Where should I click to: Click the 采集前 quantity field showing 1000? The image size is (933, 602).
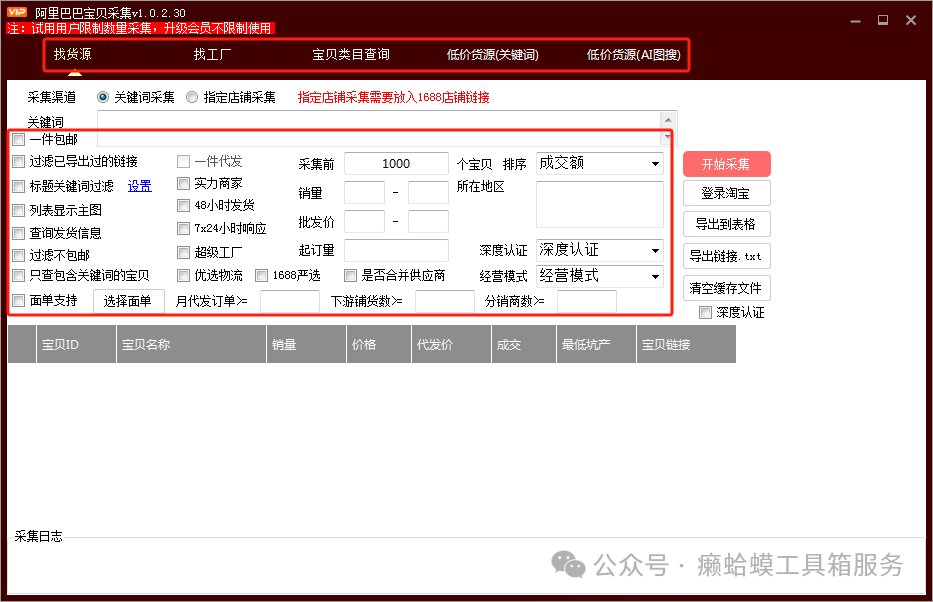point(396,164)
